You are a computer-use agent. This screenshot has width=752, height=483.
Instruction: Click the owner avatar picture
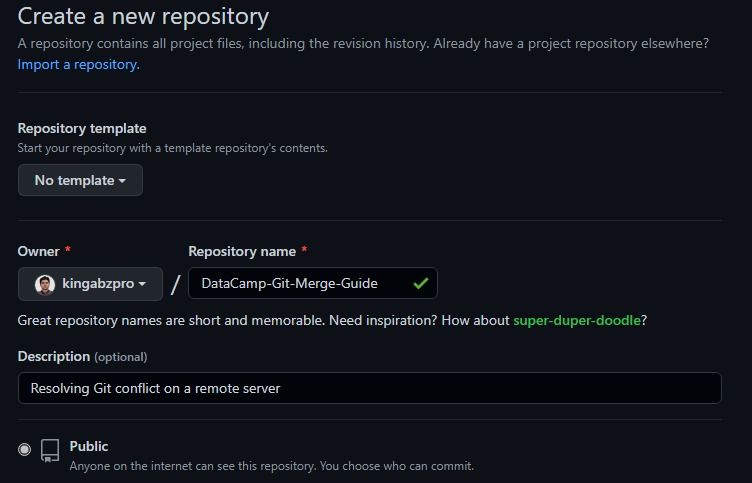pos(45,284)
